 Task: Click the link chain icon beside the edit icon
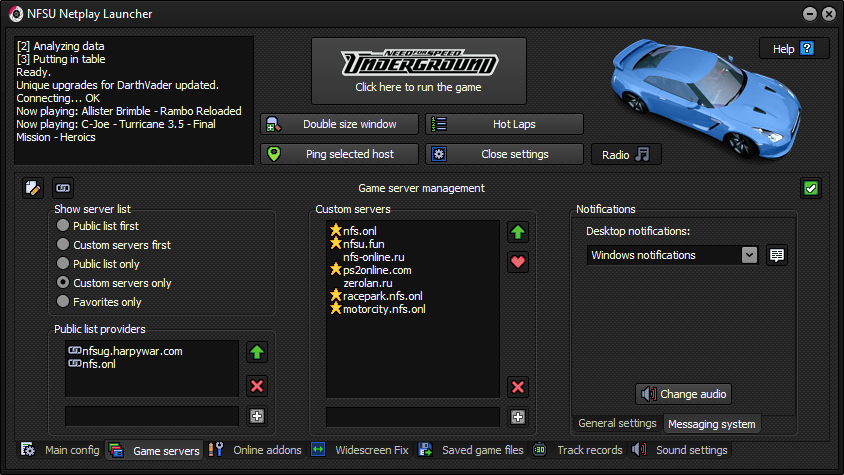(63, 188)
